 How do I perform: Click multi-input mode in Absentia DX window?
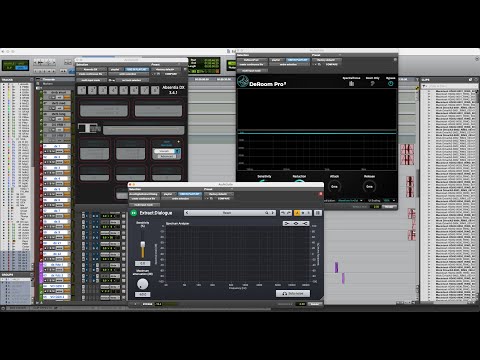91,80
